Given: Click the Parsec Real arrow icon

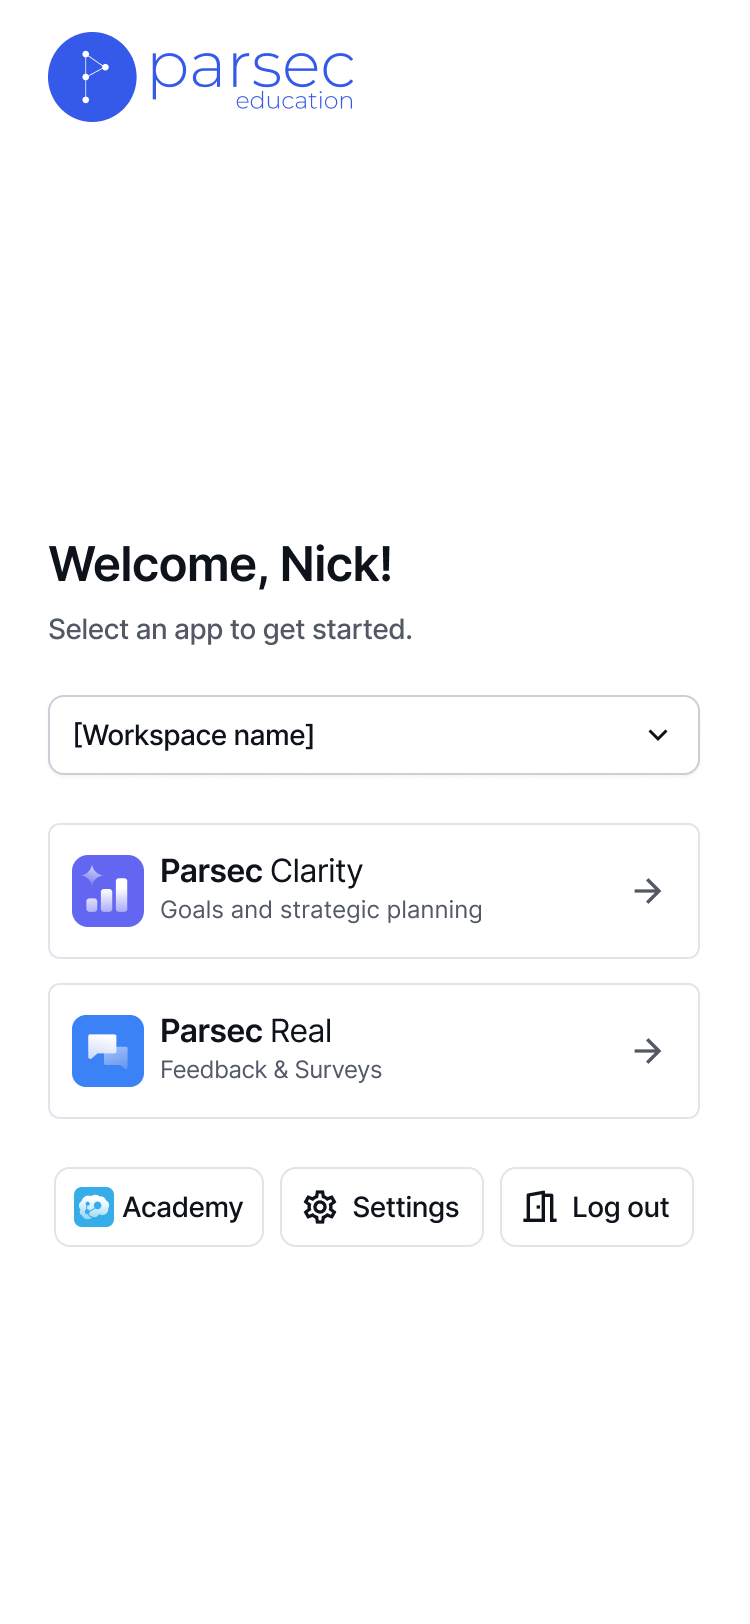Looking at the screenshot, I should (648, 1051).
